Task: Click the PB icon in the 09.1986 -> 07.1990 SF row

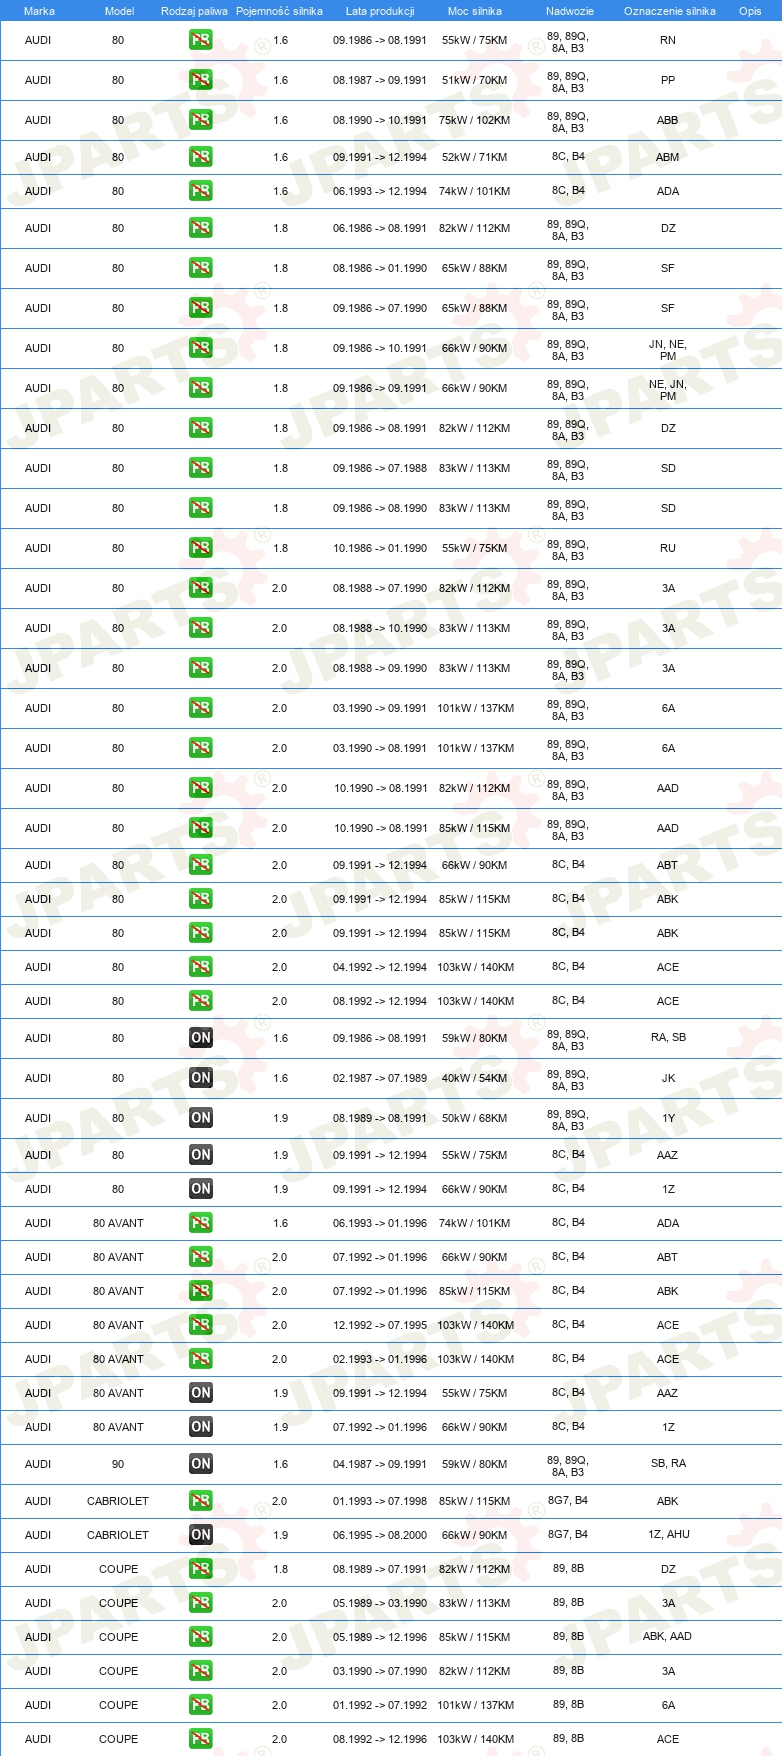Action: pos(201,308)
